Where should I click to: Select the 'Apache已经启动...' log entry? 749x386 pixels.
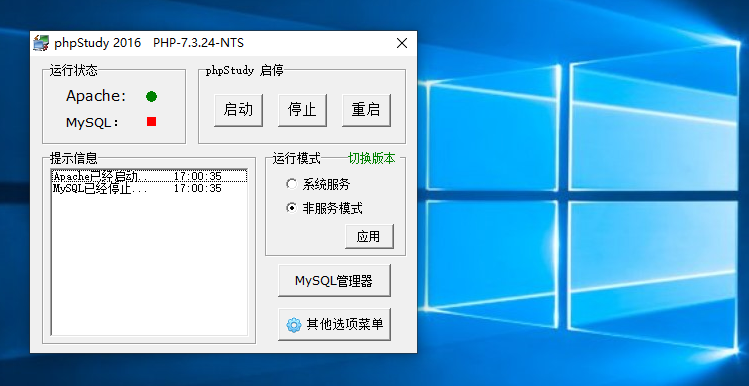(x=149, y=177)
